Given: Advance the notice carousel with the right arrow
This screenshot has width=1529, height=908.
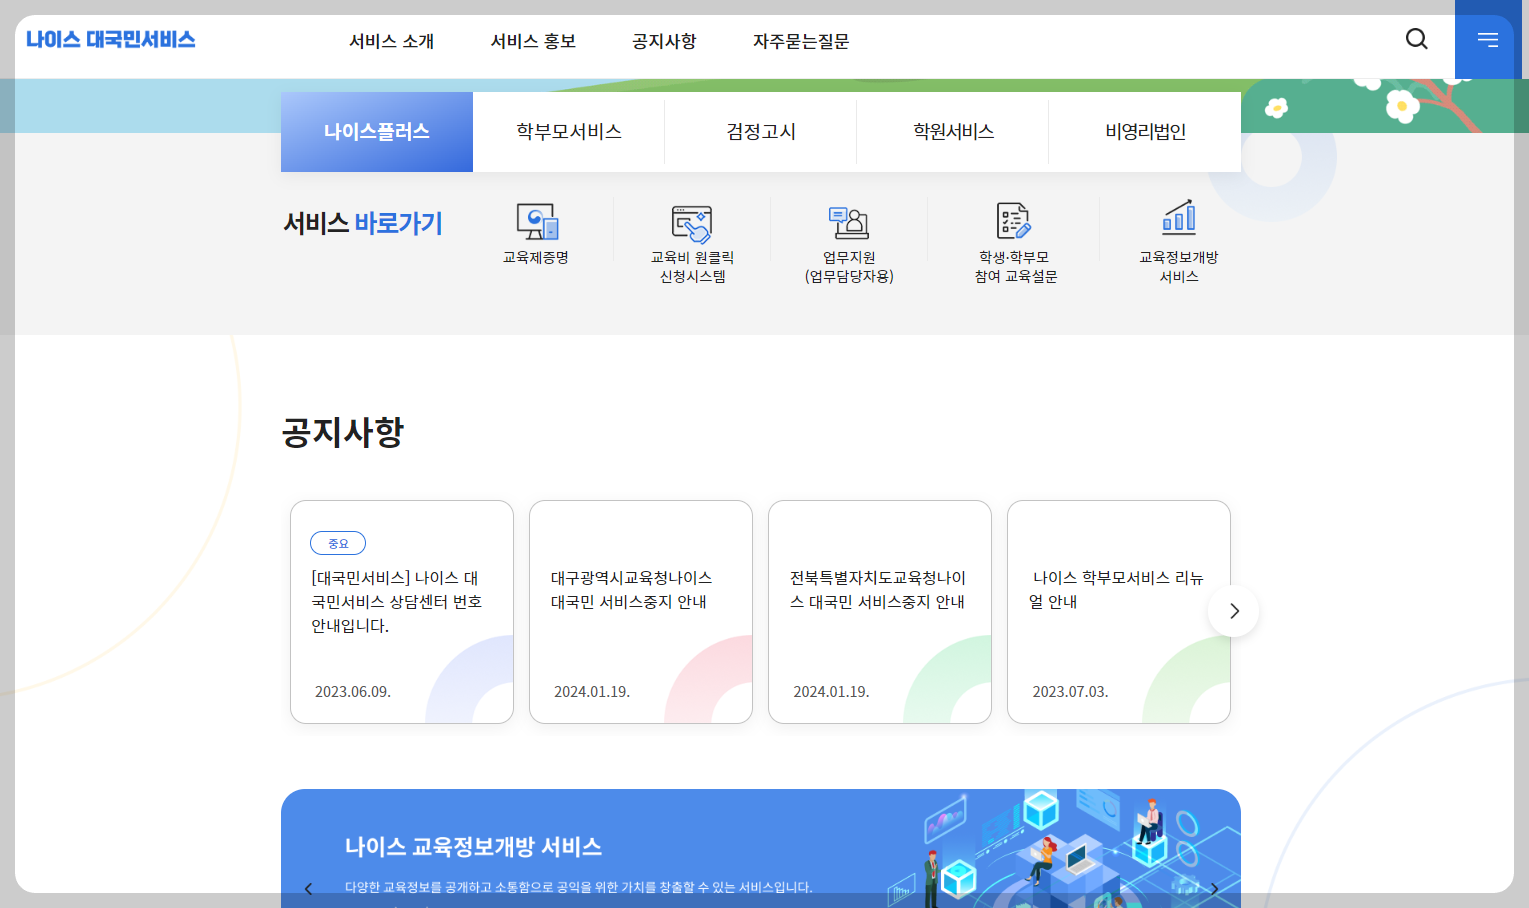Looking at the screenshot, I should (x=1232, y=611).
